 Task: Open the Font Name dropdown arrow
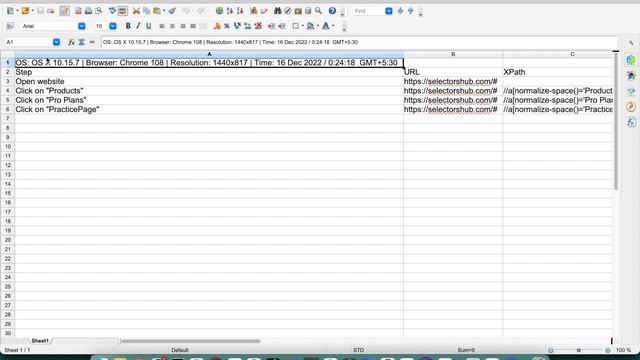point(82,26)
